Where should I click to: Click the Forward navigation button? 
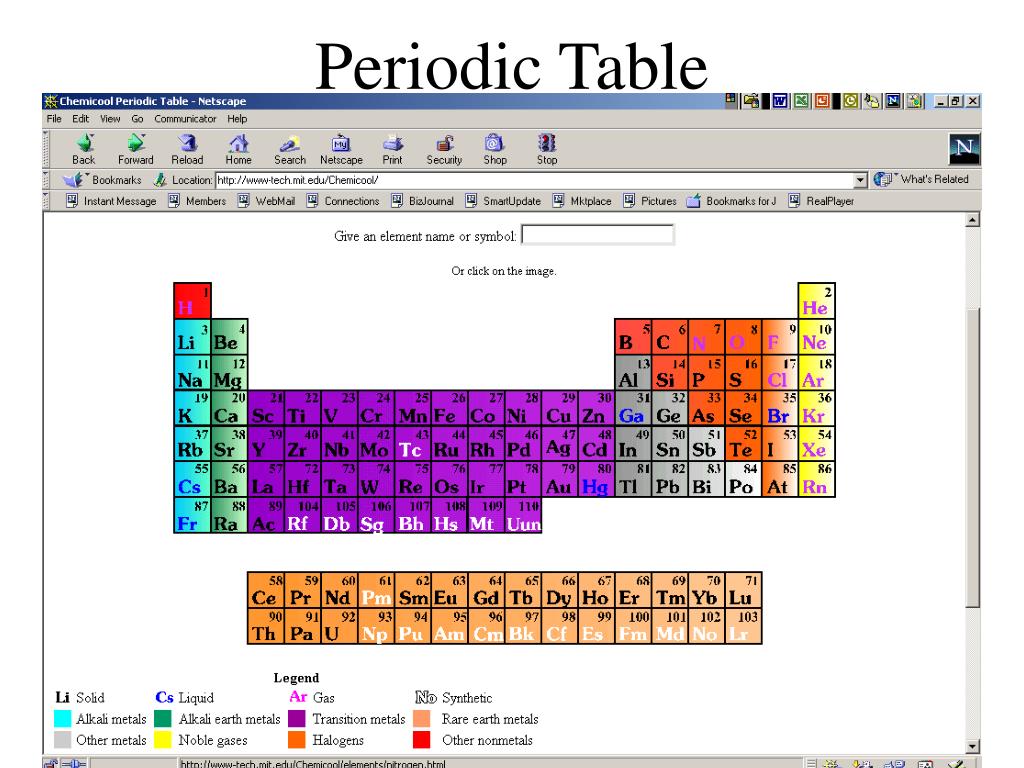coord(135,150)
